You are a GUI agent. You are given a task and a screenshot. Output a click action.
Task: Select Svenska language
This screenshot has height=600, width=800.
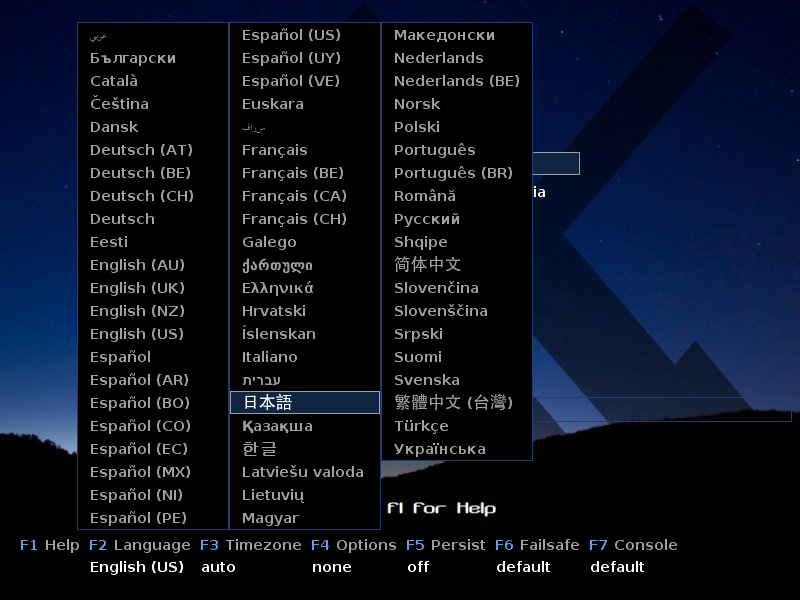point(427,380)
